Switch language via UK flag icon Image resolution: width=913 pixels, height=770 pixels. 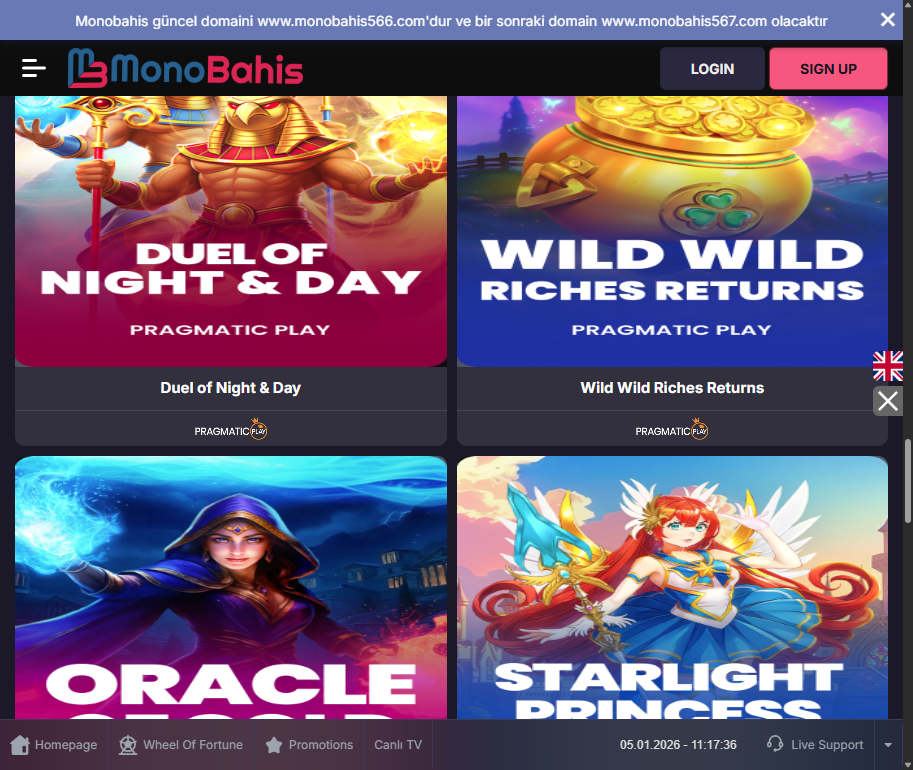click(x=888, y=366)
